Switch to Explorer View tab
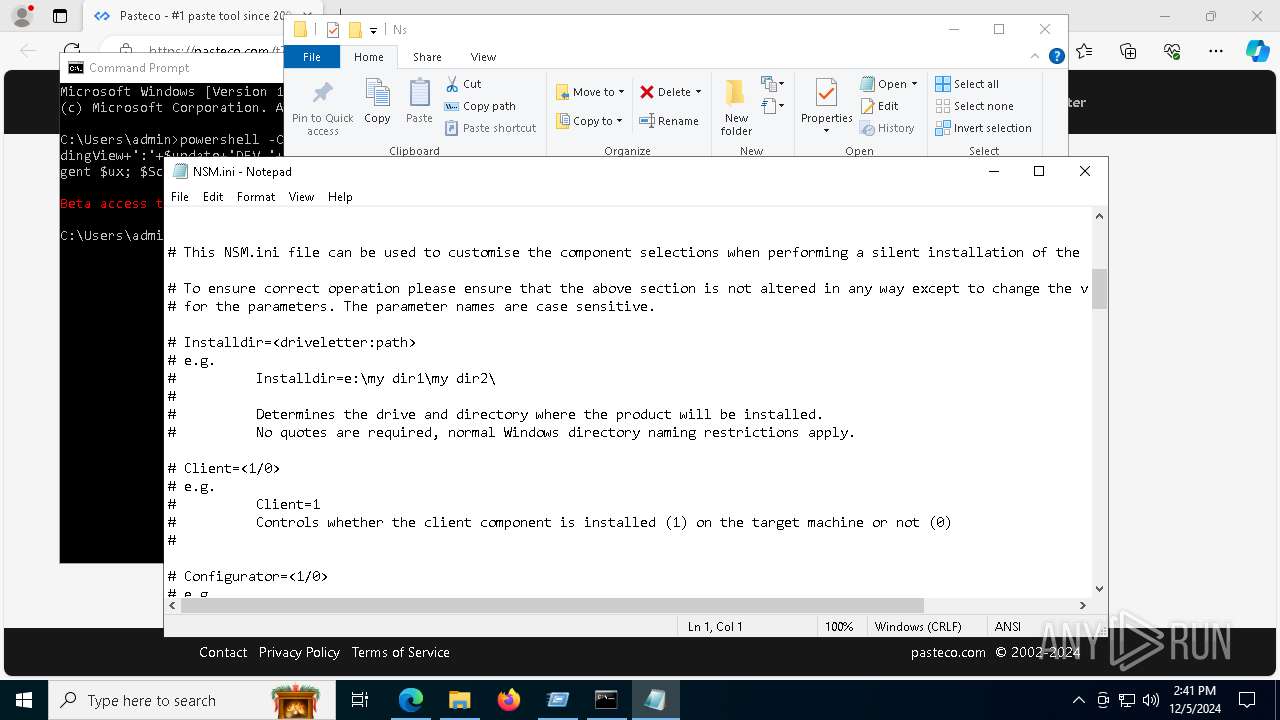 pyautogui.click(x=483, y=57)
